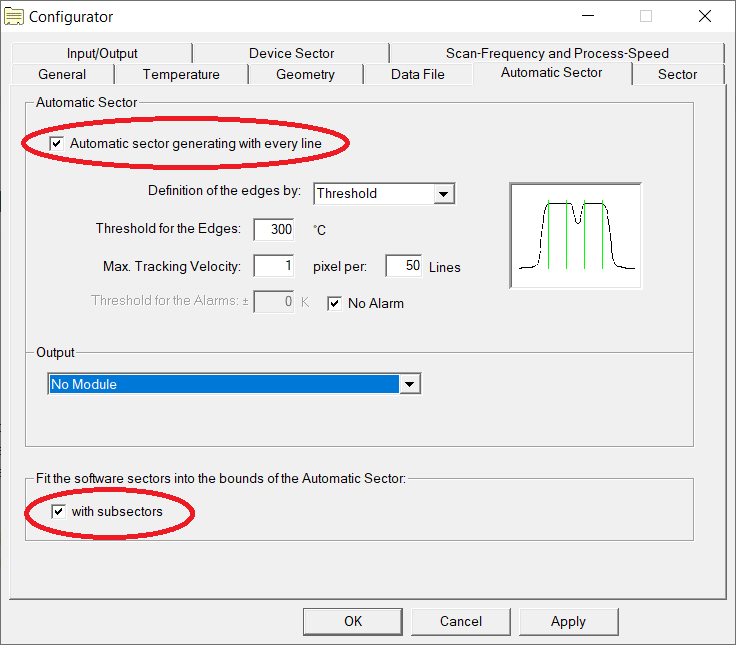The image size is (736, 645).
Task: Go to the General tab
Action: (62, 74)
